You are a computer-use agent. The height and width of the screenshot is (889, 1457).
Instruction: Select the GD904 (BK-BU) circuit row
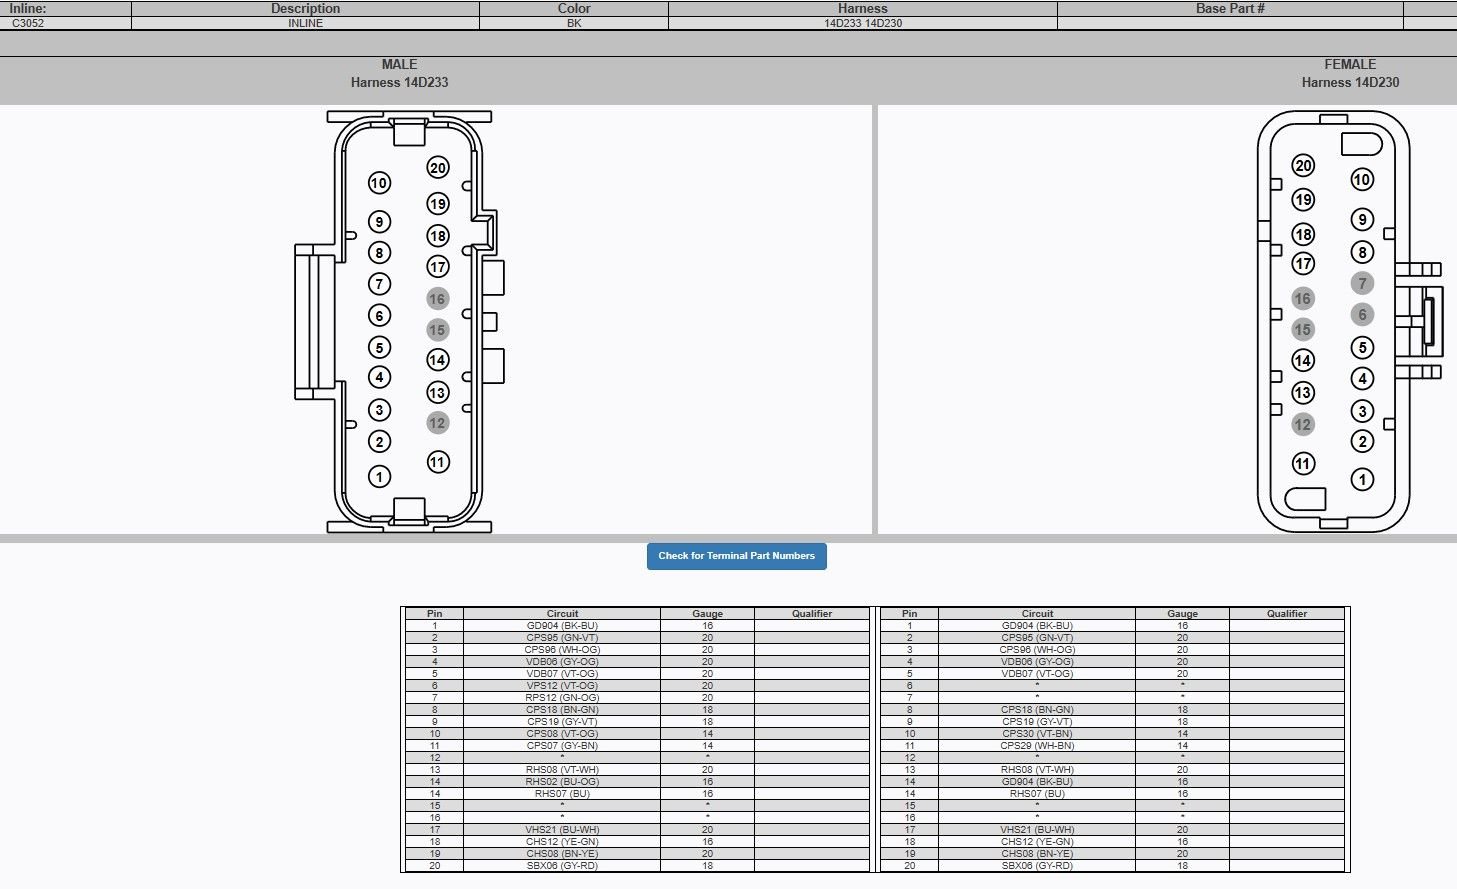point(564,625)
